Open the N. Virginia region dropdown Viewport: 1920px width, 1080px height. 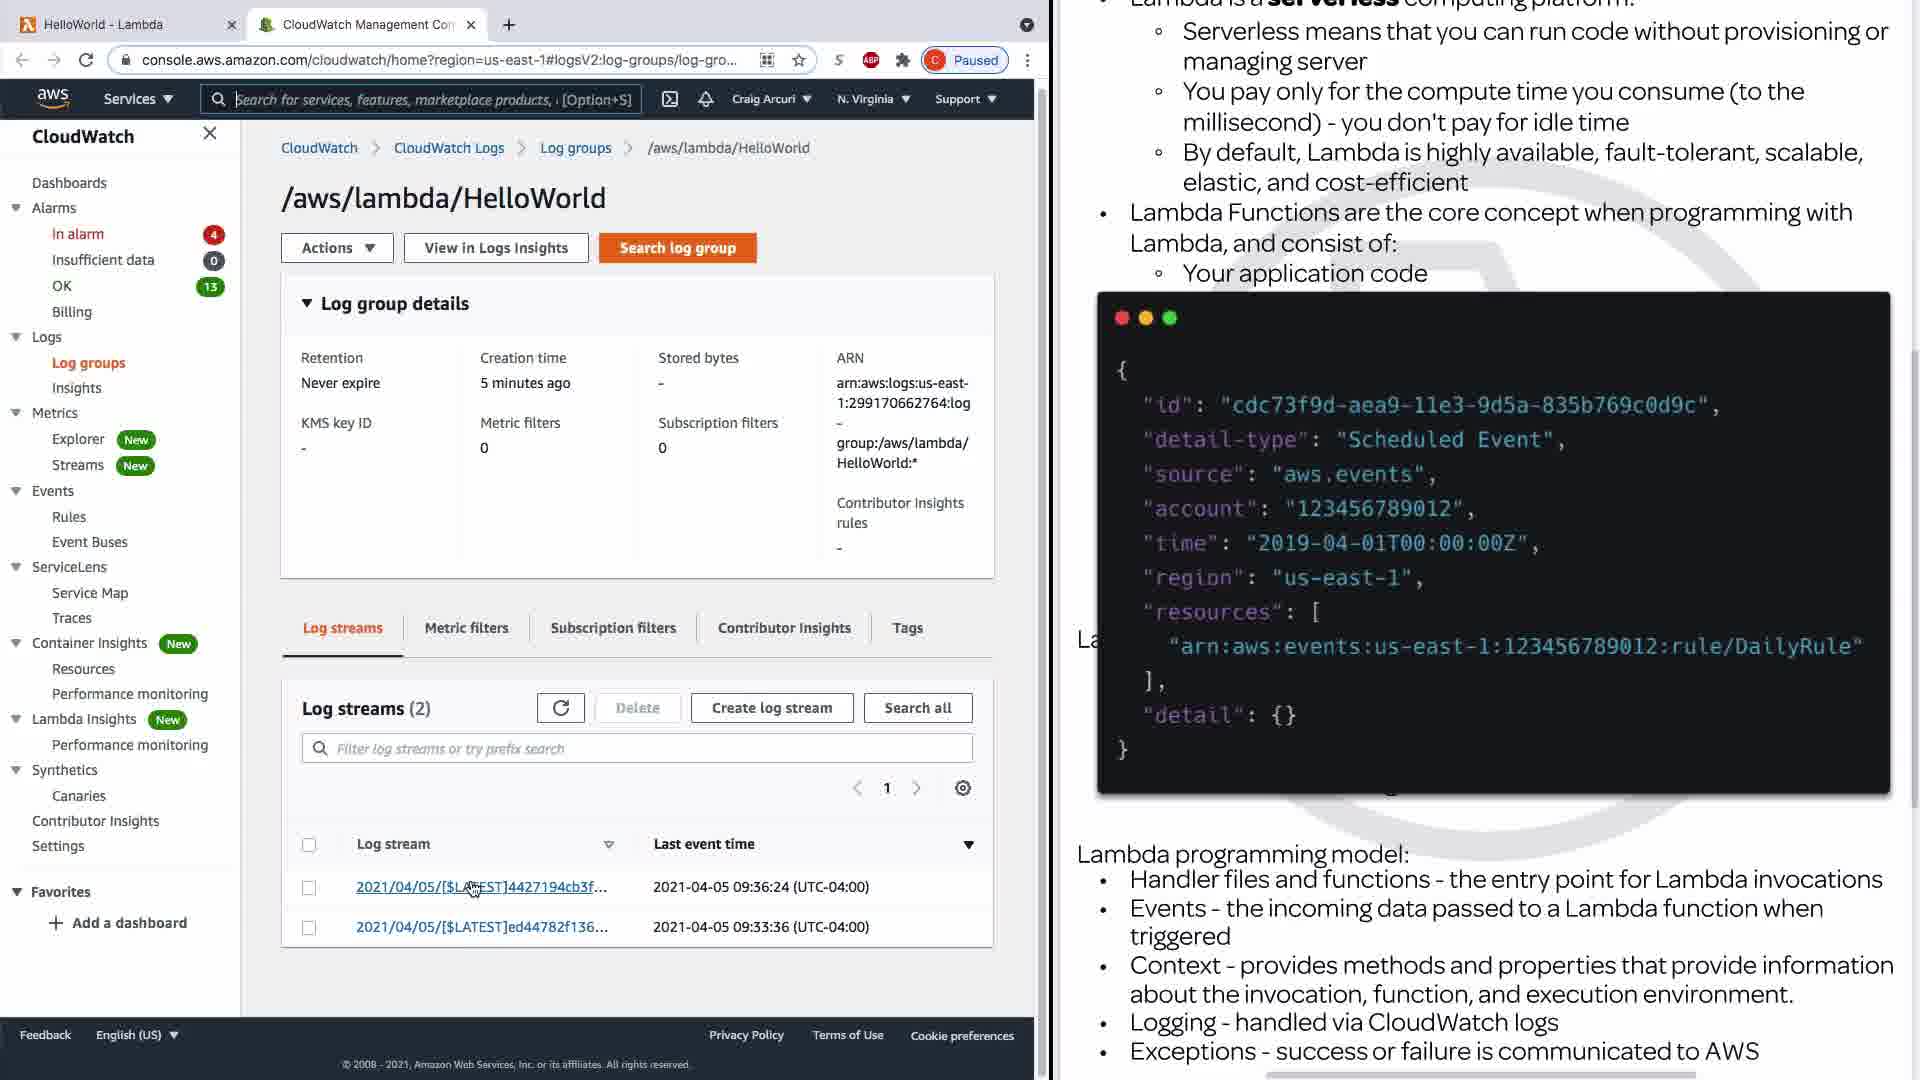pyautogui.click(x=873, y=99)
